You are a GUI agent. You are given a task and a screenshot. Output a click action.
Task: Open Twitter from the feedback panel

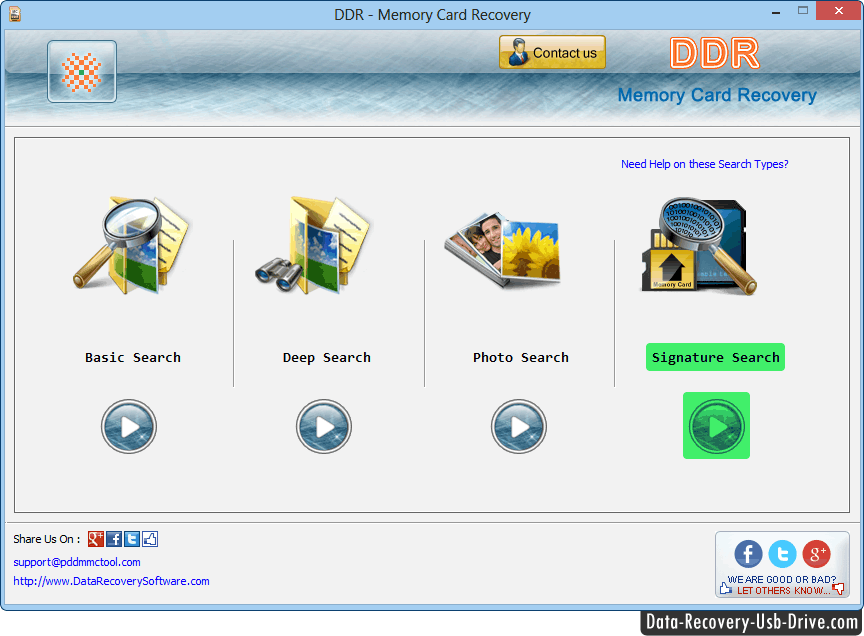(x=782, y=554)
